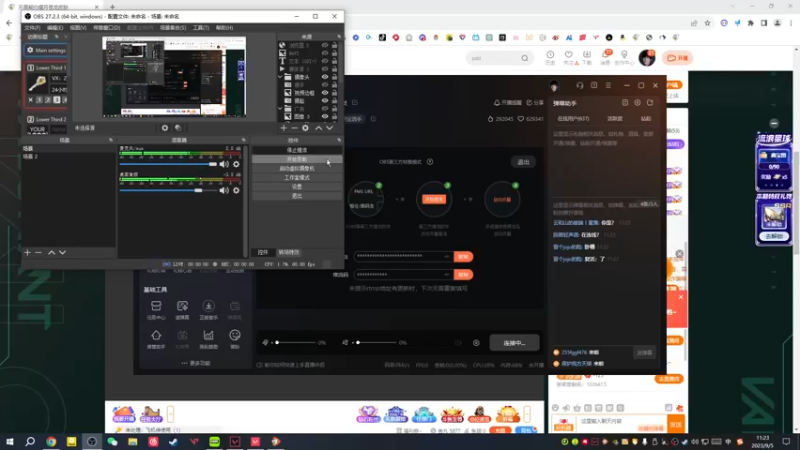Switch to the 在线用户(637) tab
The height and width of the screenshot is (450, 800).
(573, 118)
